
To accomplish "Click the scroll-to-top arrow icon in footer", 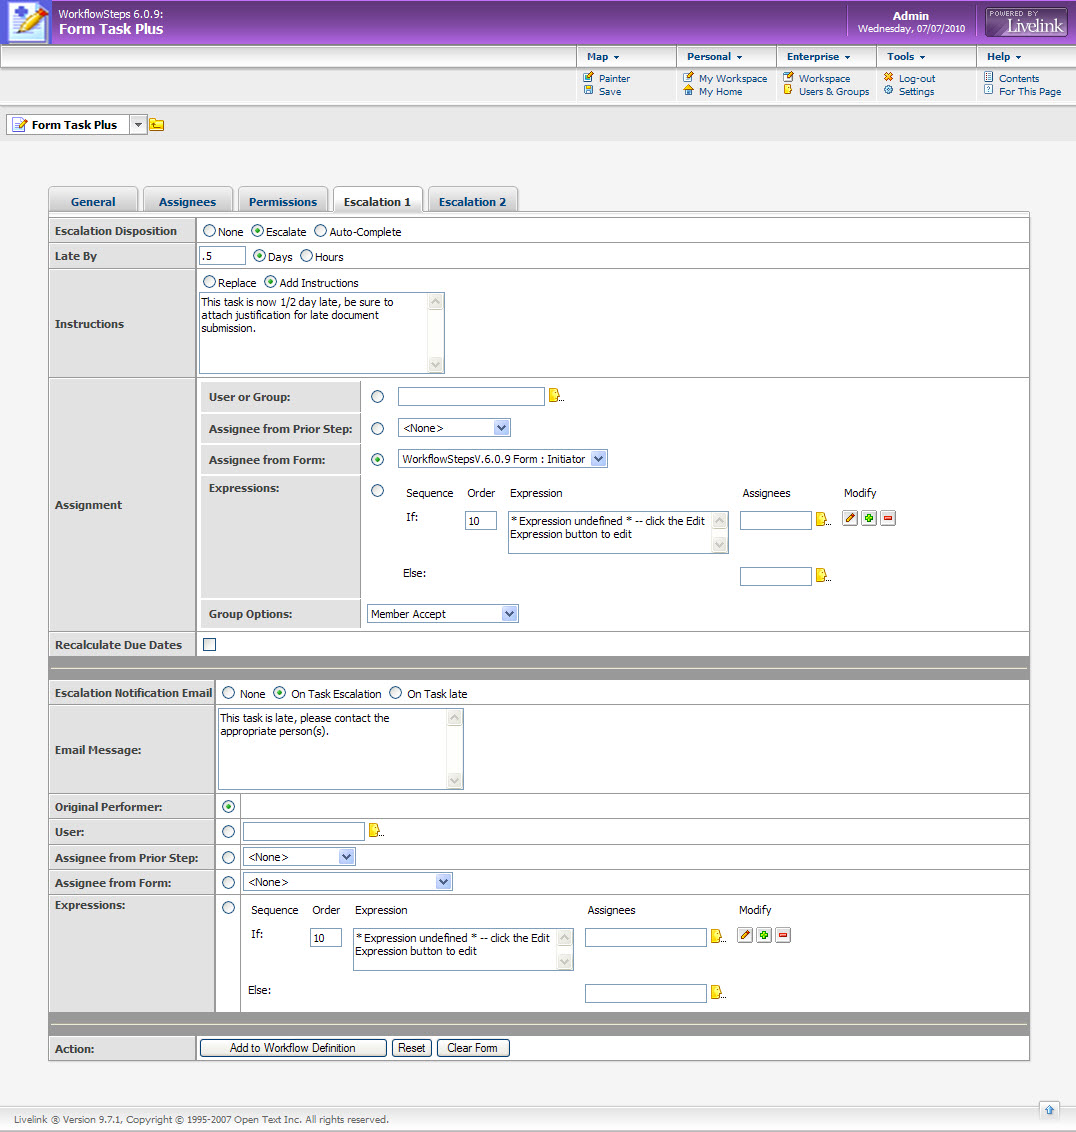I will pyautogui.click(x=1049, y=1109).
